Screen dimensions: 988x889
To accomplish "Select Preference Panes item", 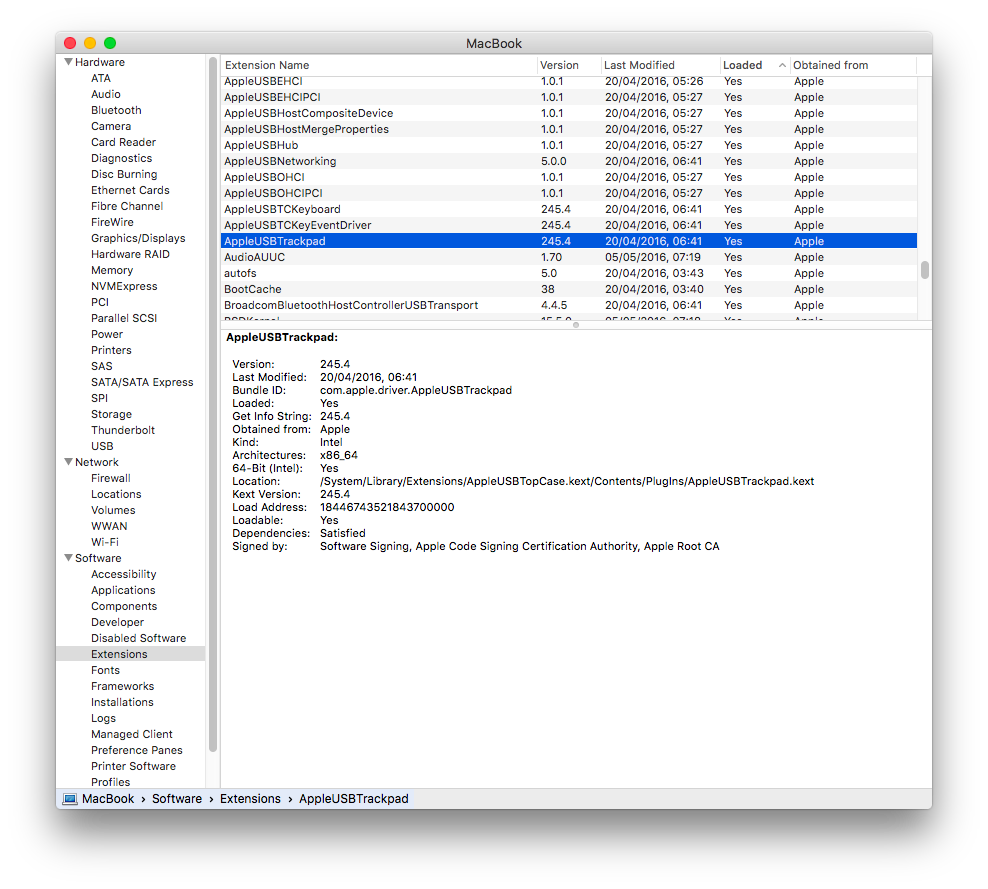I will tap(137, 750).
